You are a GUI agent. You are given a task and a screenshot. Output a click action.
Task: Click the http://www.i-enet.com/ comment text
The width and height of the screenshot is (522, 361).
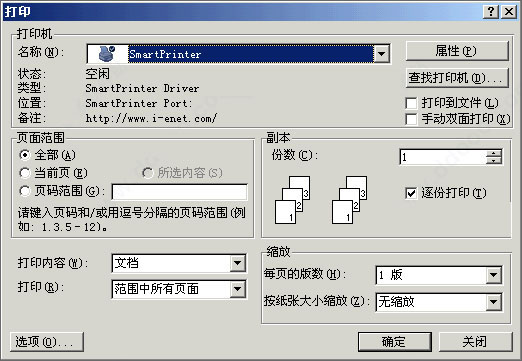tap(151, 118)
